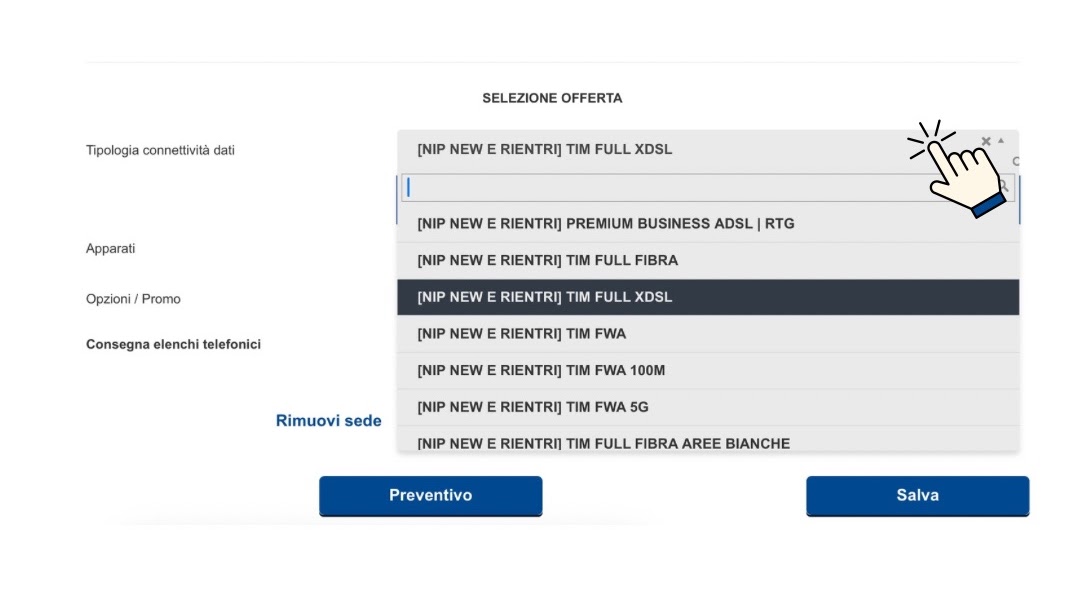1080x607 pixels.
Task: Click the selected TIM FULL XDSL header box
Action: (650, 149)
